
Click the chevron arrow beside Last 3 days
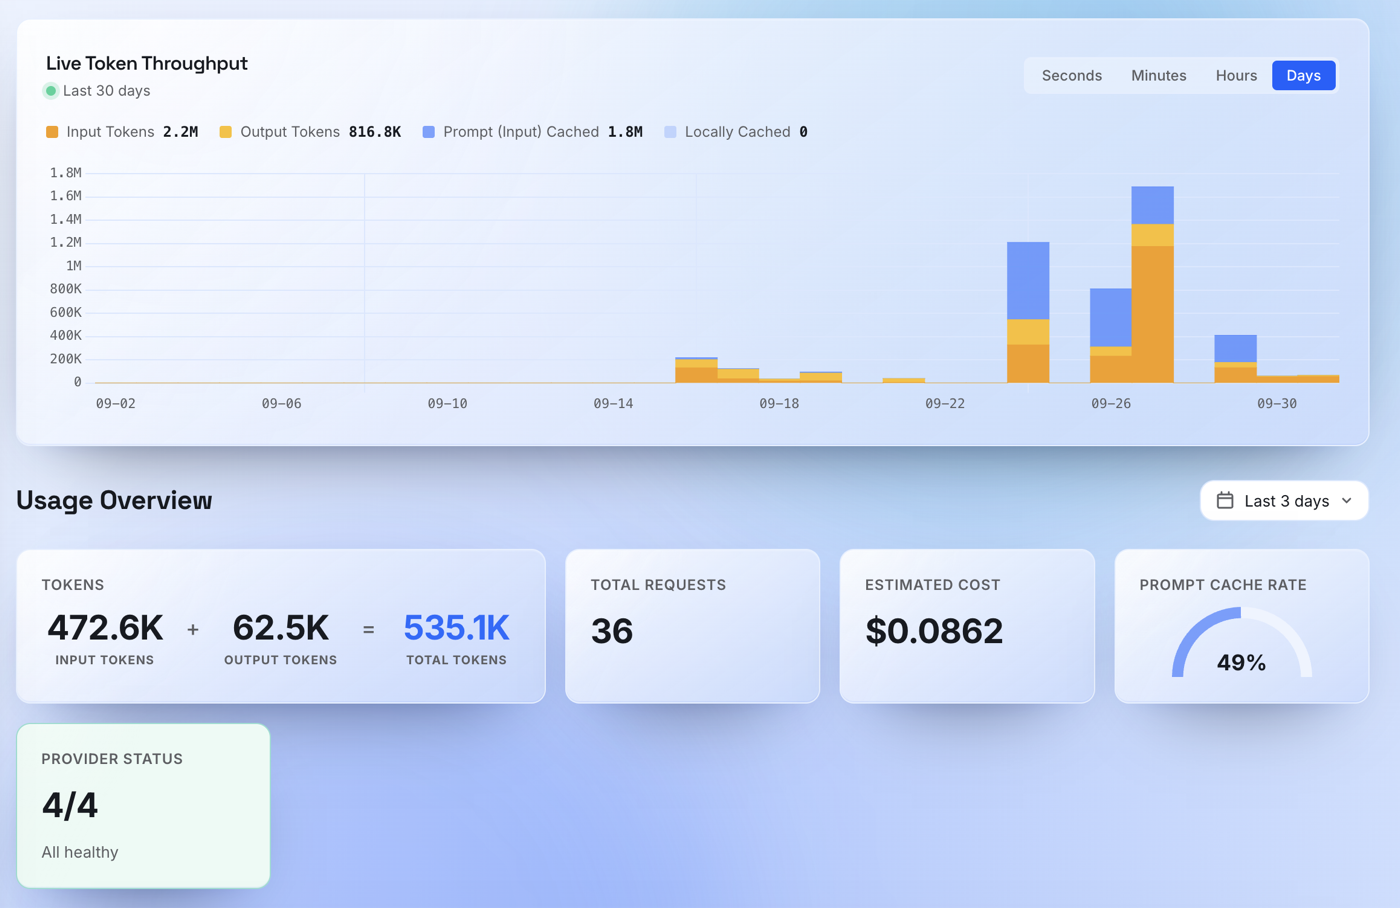coord(1347,501)
